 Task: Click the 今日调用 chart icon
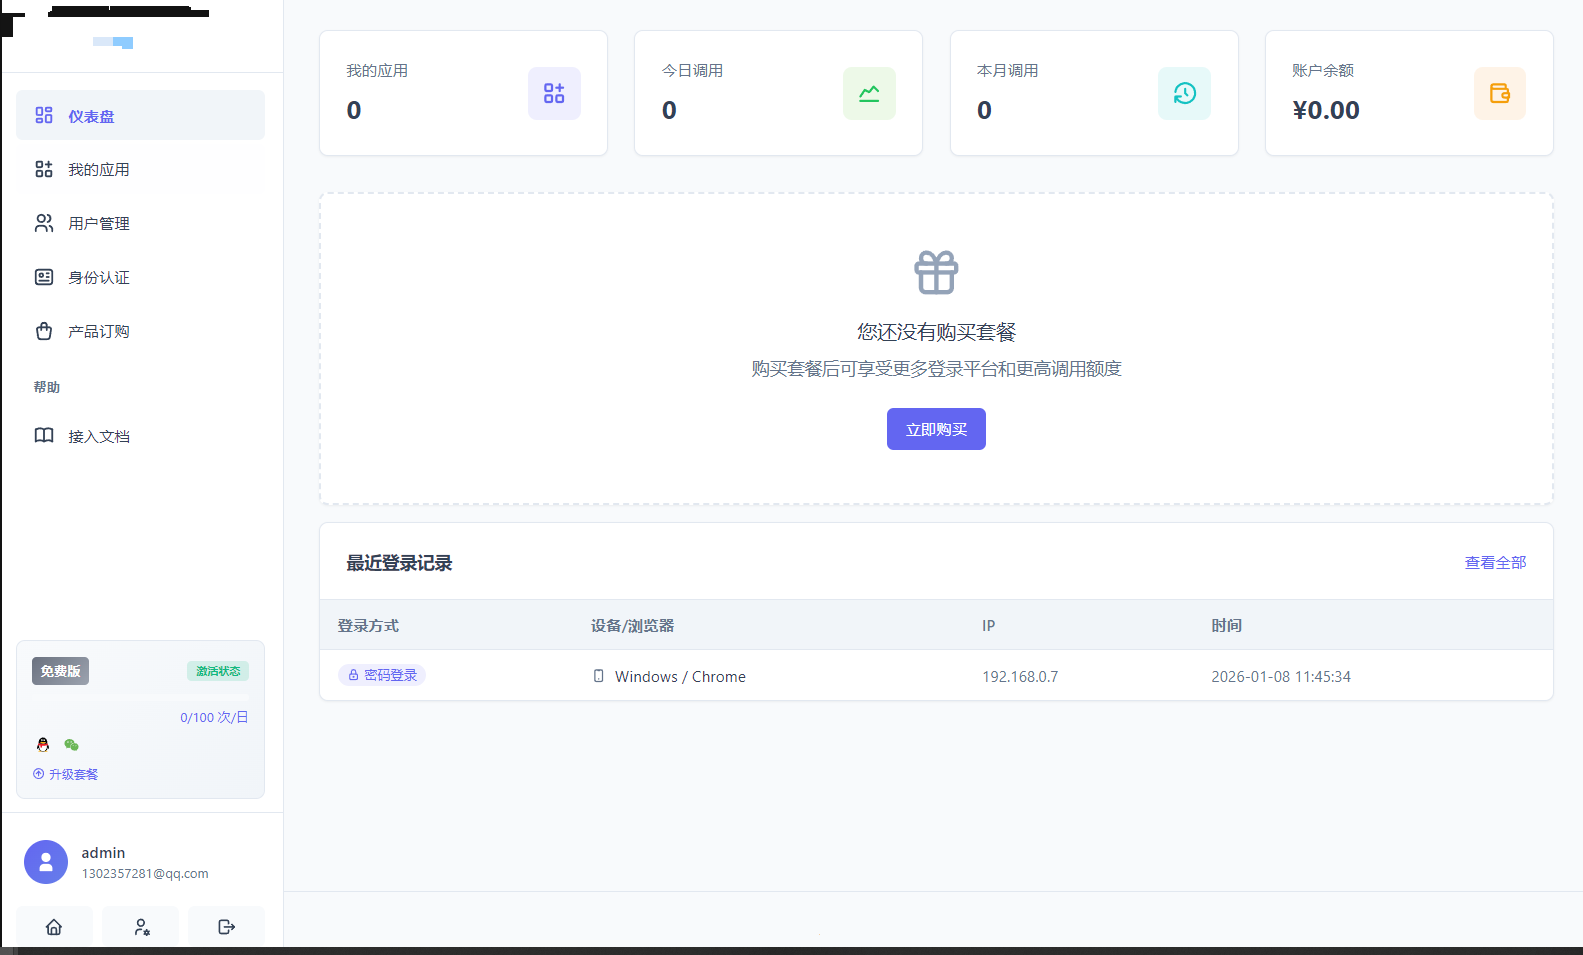(x=869, y=93)
